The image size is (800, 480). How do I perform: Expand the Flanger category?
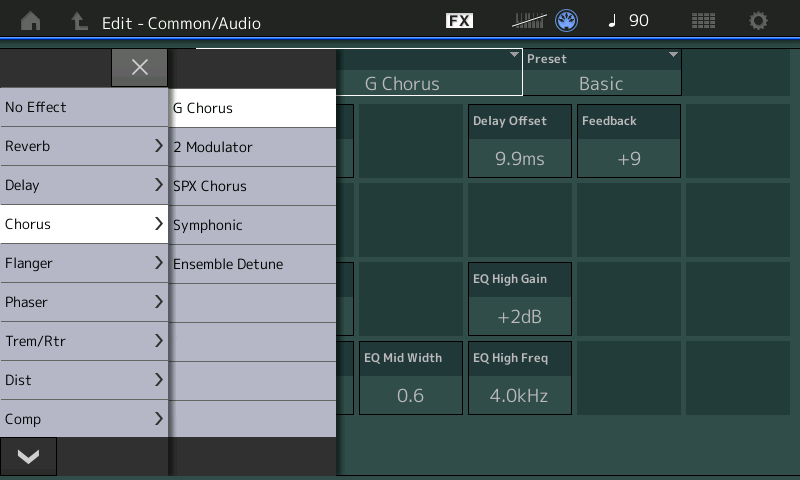pos(84,263)
